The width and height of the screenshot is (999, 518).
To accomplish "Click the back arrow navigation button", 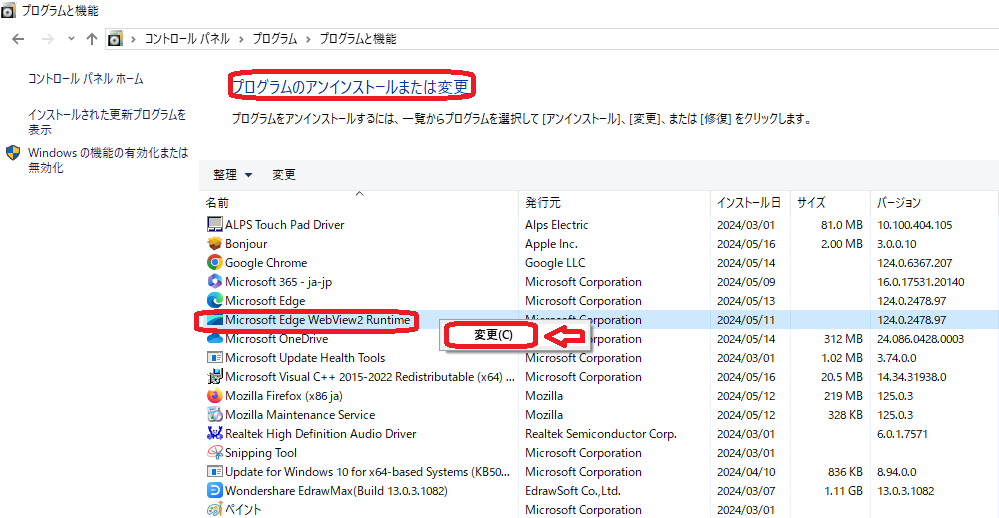I will [x=18, y=39].
